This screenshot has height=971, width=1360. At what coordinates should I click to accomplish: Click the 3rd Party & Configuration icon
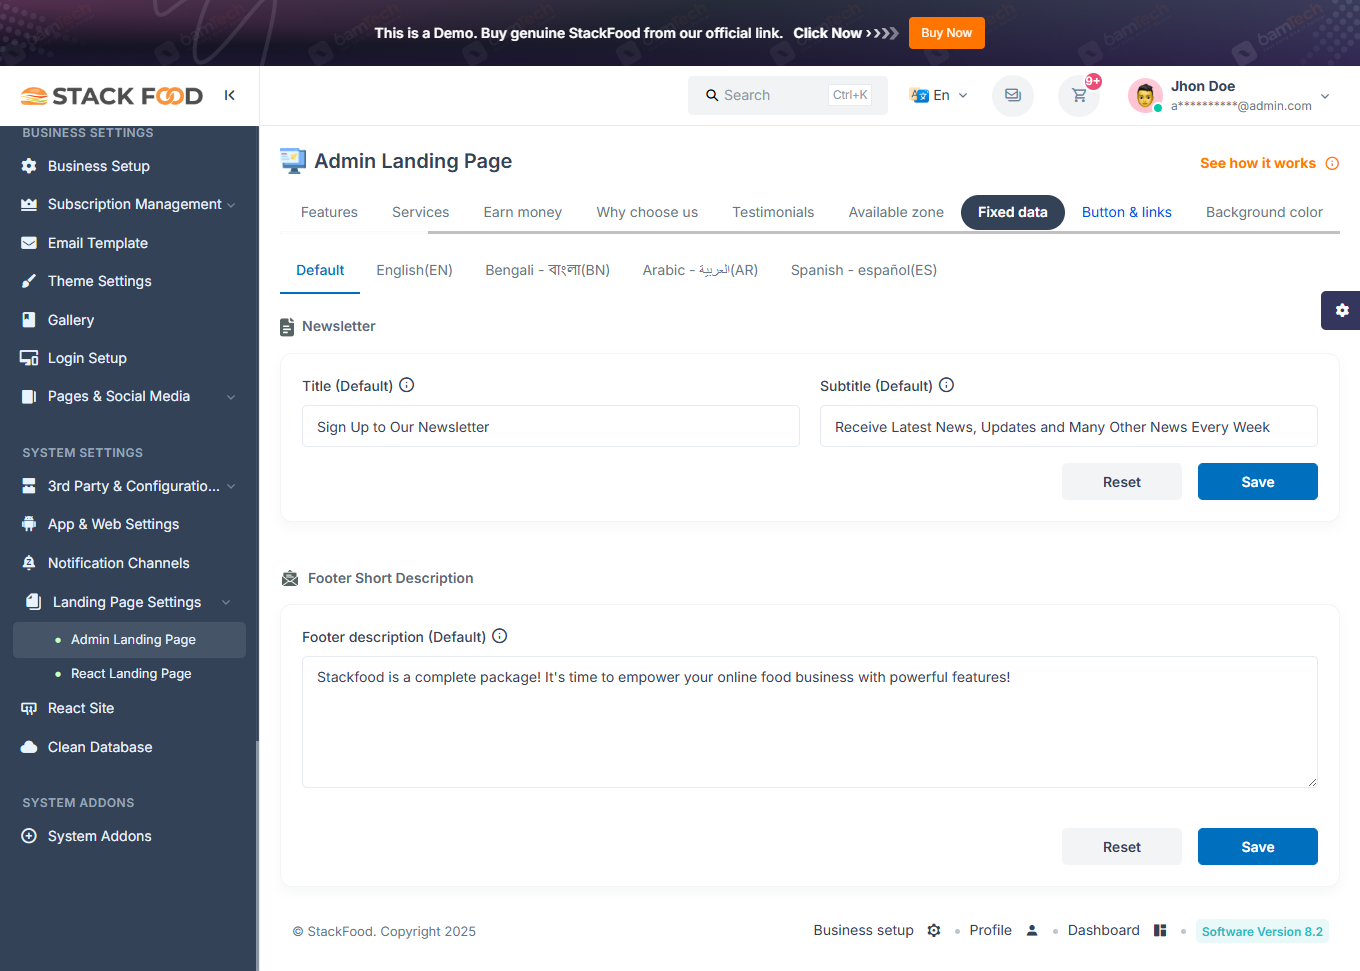click(29, 486)
